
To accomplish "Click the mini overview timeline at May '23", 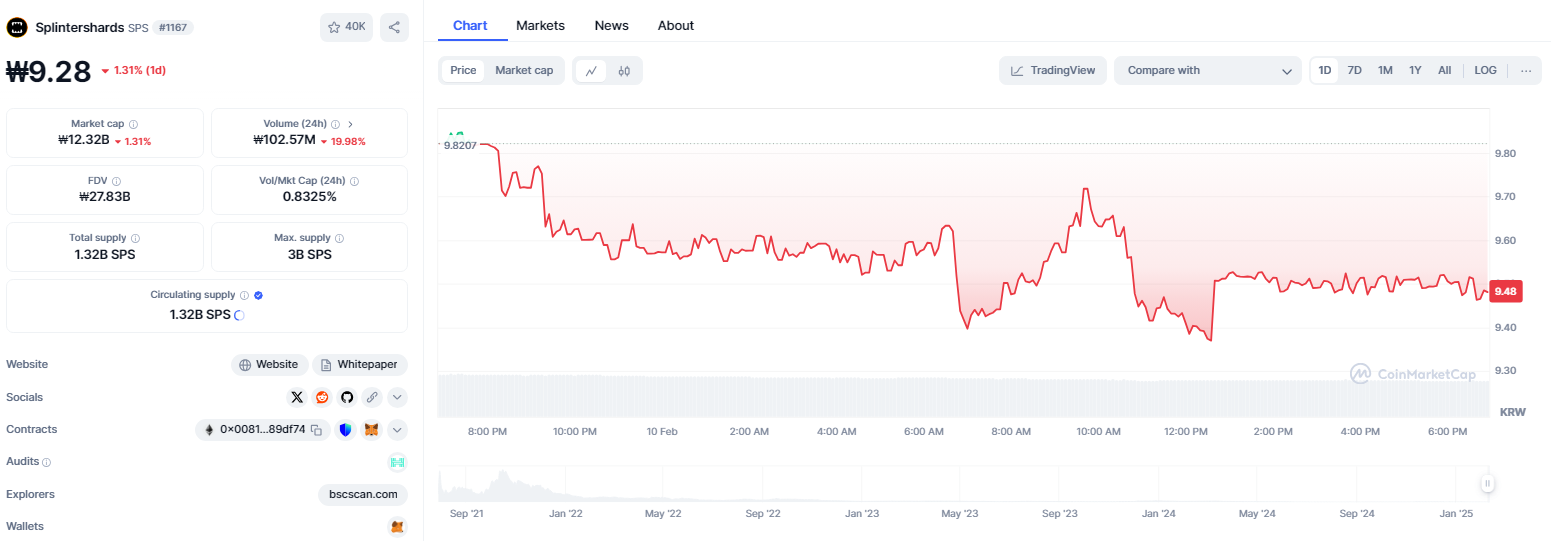I will click(x=960, y=513).
